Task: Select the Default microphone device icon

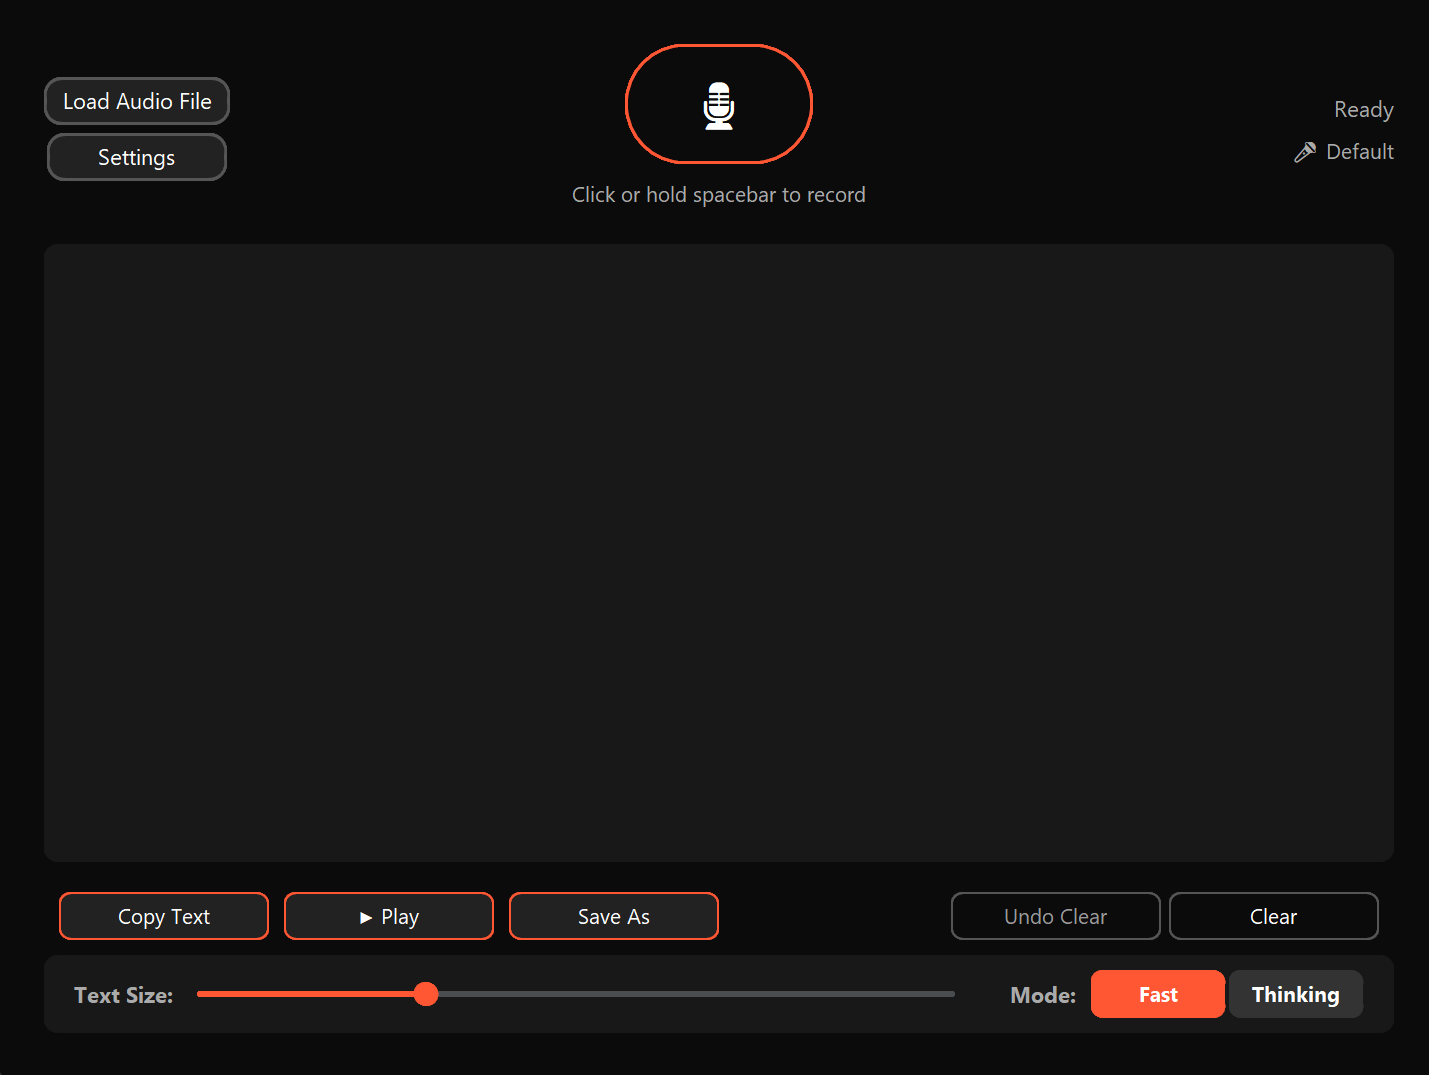Action: (1305, 151)
